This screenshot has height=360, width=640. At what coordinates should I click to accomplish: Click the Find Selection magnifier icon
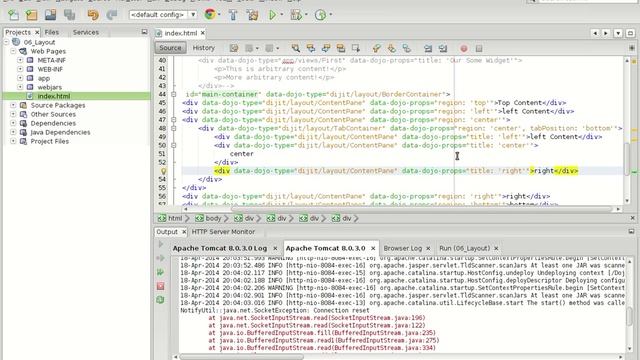(296, 48)
